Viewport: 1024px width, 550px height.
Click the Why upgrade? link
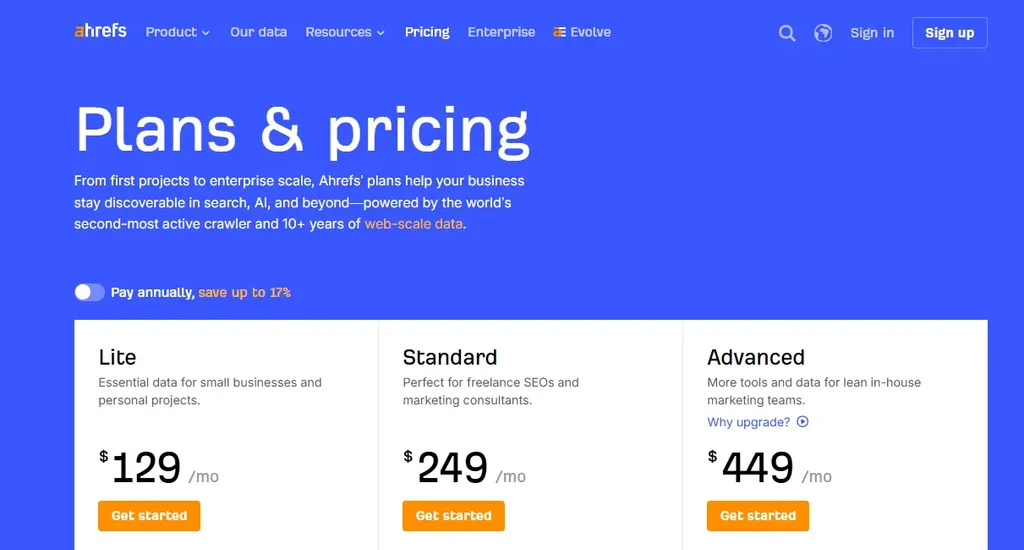(x=748, y=422)
